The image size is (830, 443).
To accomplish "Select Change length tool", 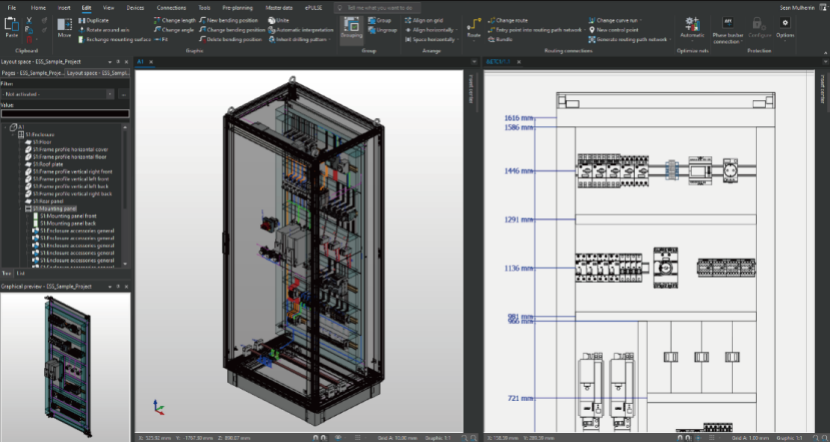I will (175, 21).
